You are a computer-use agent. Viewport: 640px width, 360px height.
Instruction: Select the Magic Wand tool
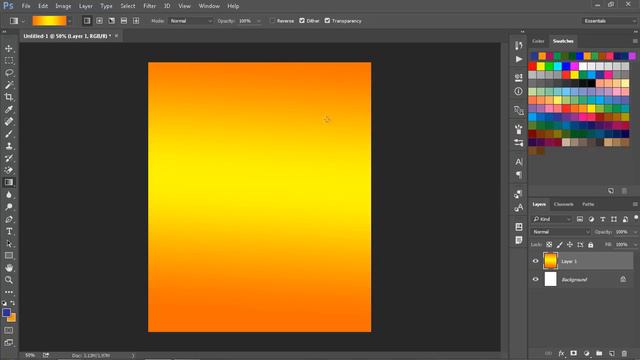(x=9, y=85)
